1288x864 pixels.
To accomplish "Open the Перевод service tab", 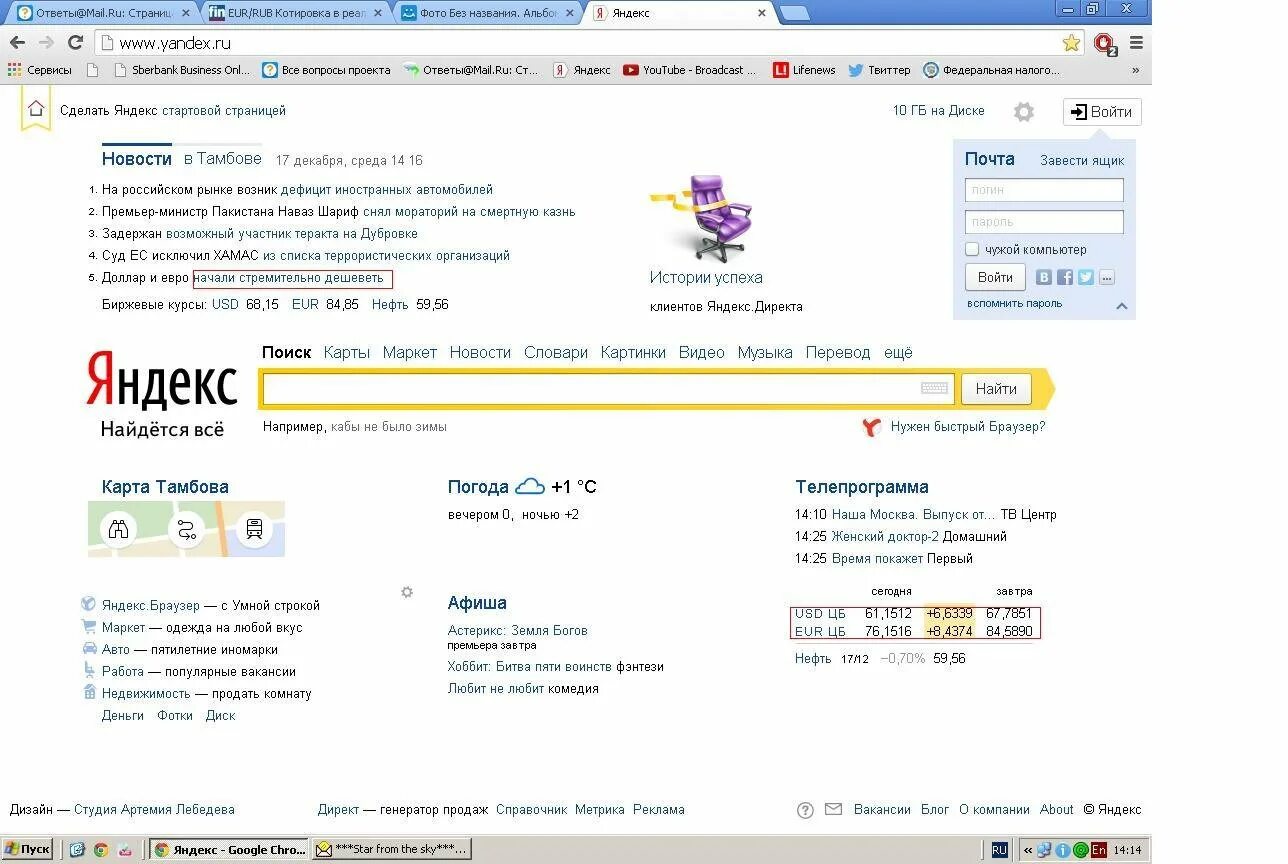I will tap(839, 353).
